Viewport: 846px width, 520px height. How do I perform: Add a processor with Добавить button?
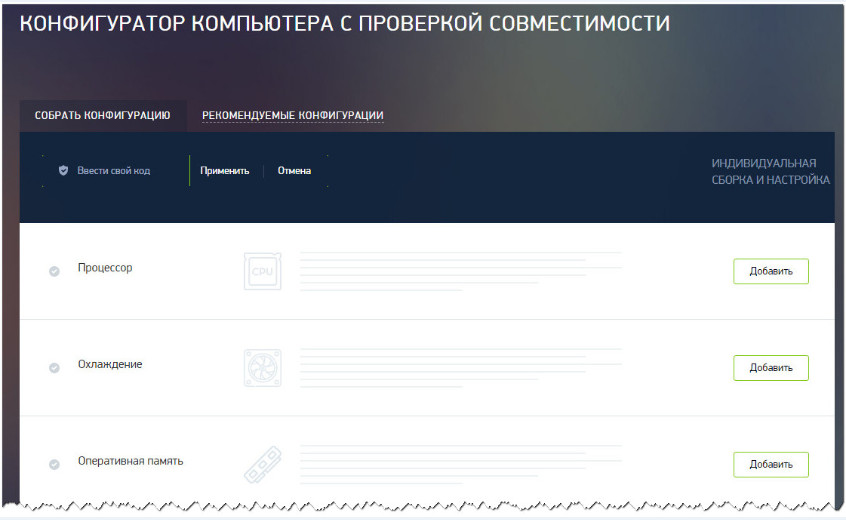pos(770,271)
